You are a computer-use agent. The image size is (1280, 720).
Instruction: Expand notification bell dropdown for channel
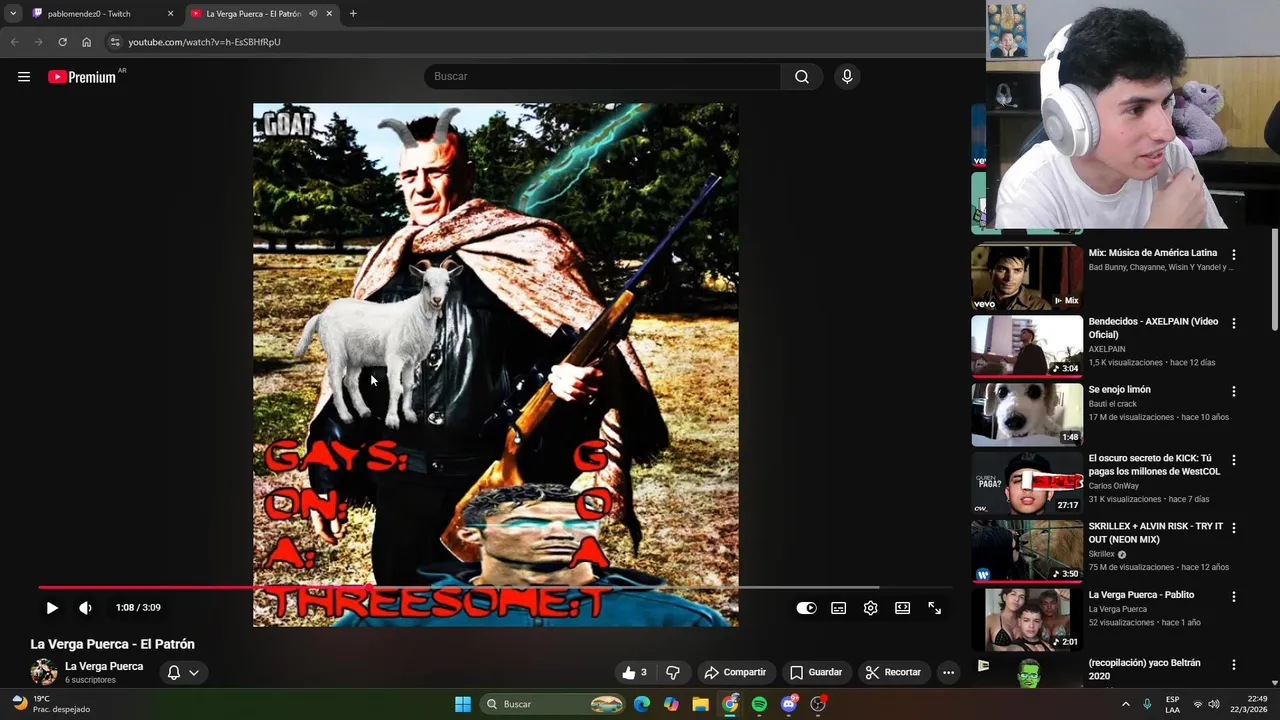[184, 673]
